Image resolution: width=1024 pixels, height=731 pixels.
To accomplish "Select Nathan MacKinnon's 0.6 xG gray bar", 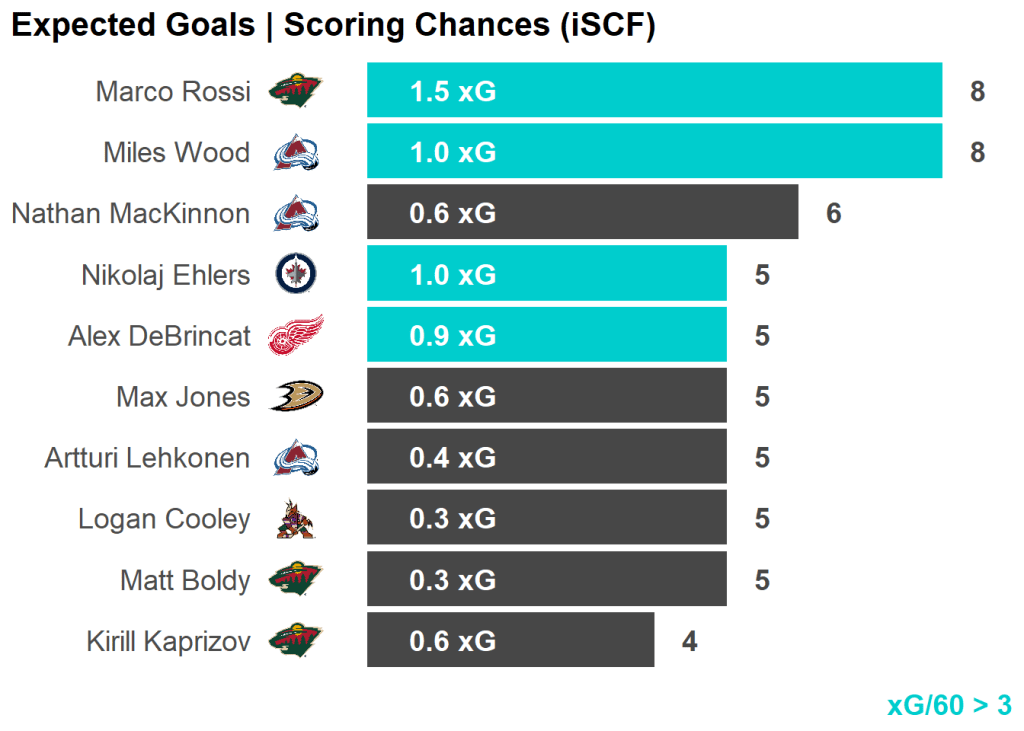I will point(582,213).
